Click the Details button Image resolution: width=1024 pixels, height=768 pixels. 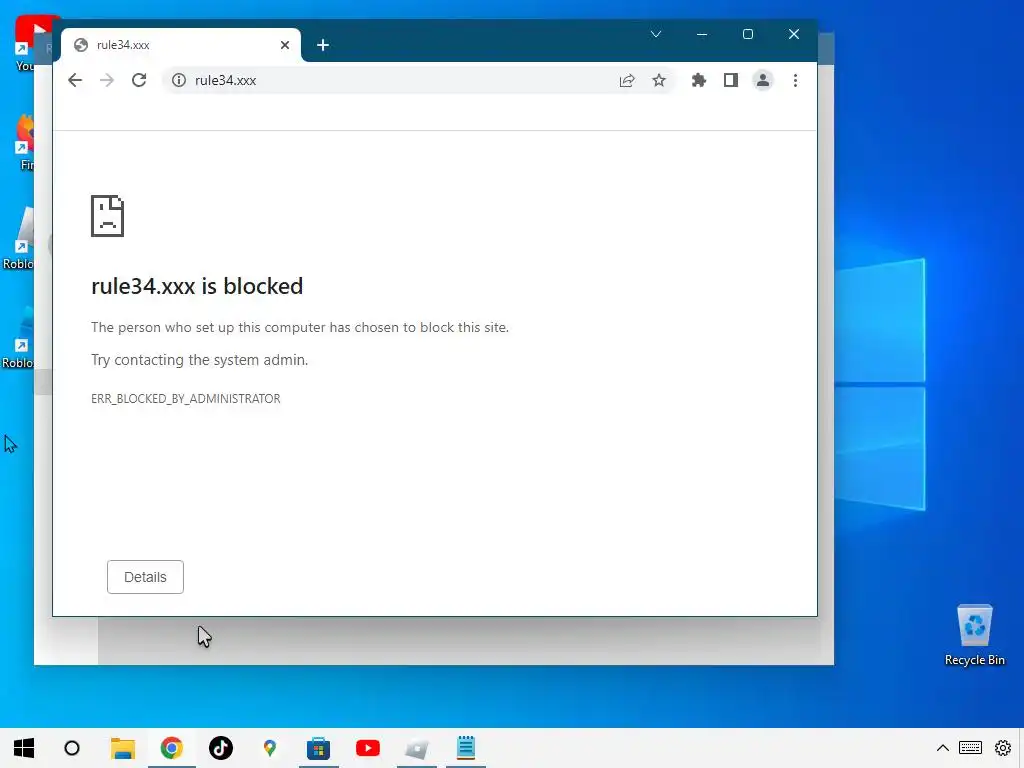[146, 577]
